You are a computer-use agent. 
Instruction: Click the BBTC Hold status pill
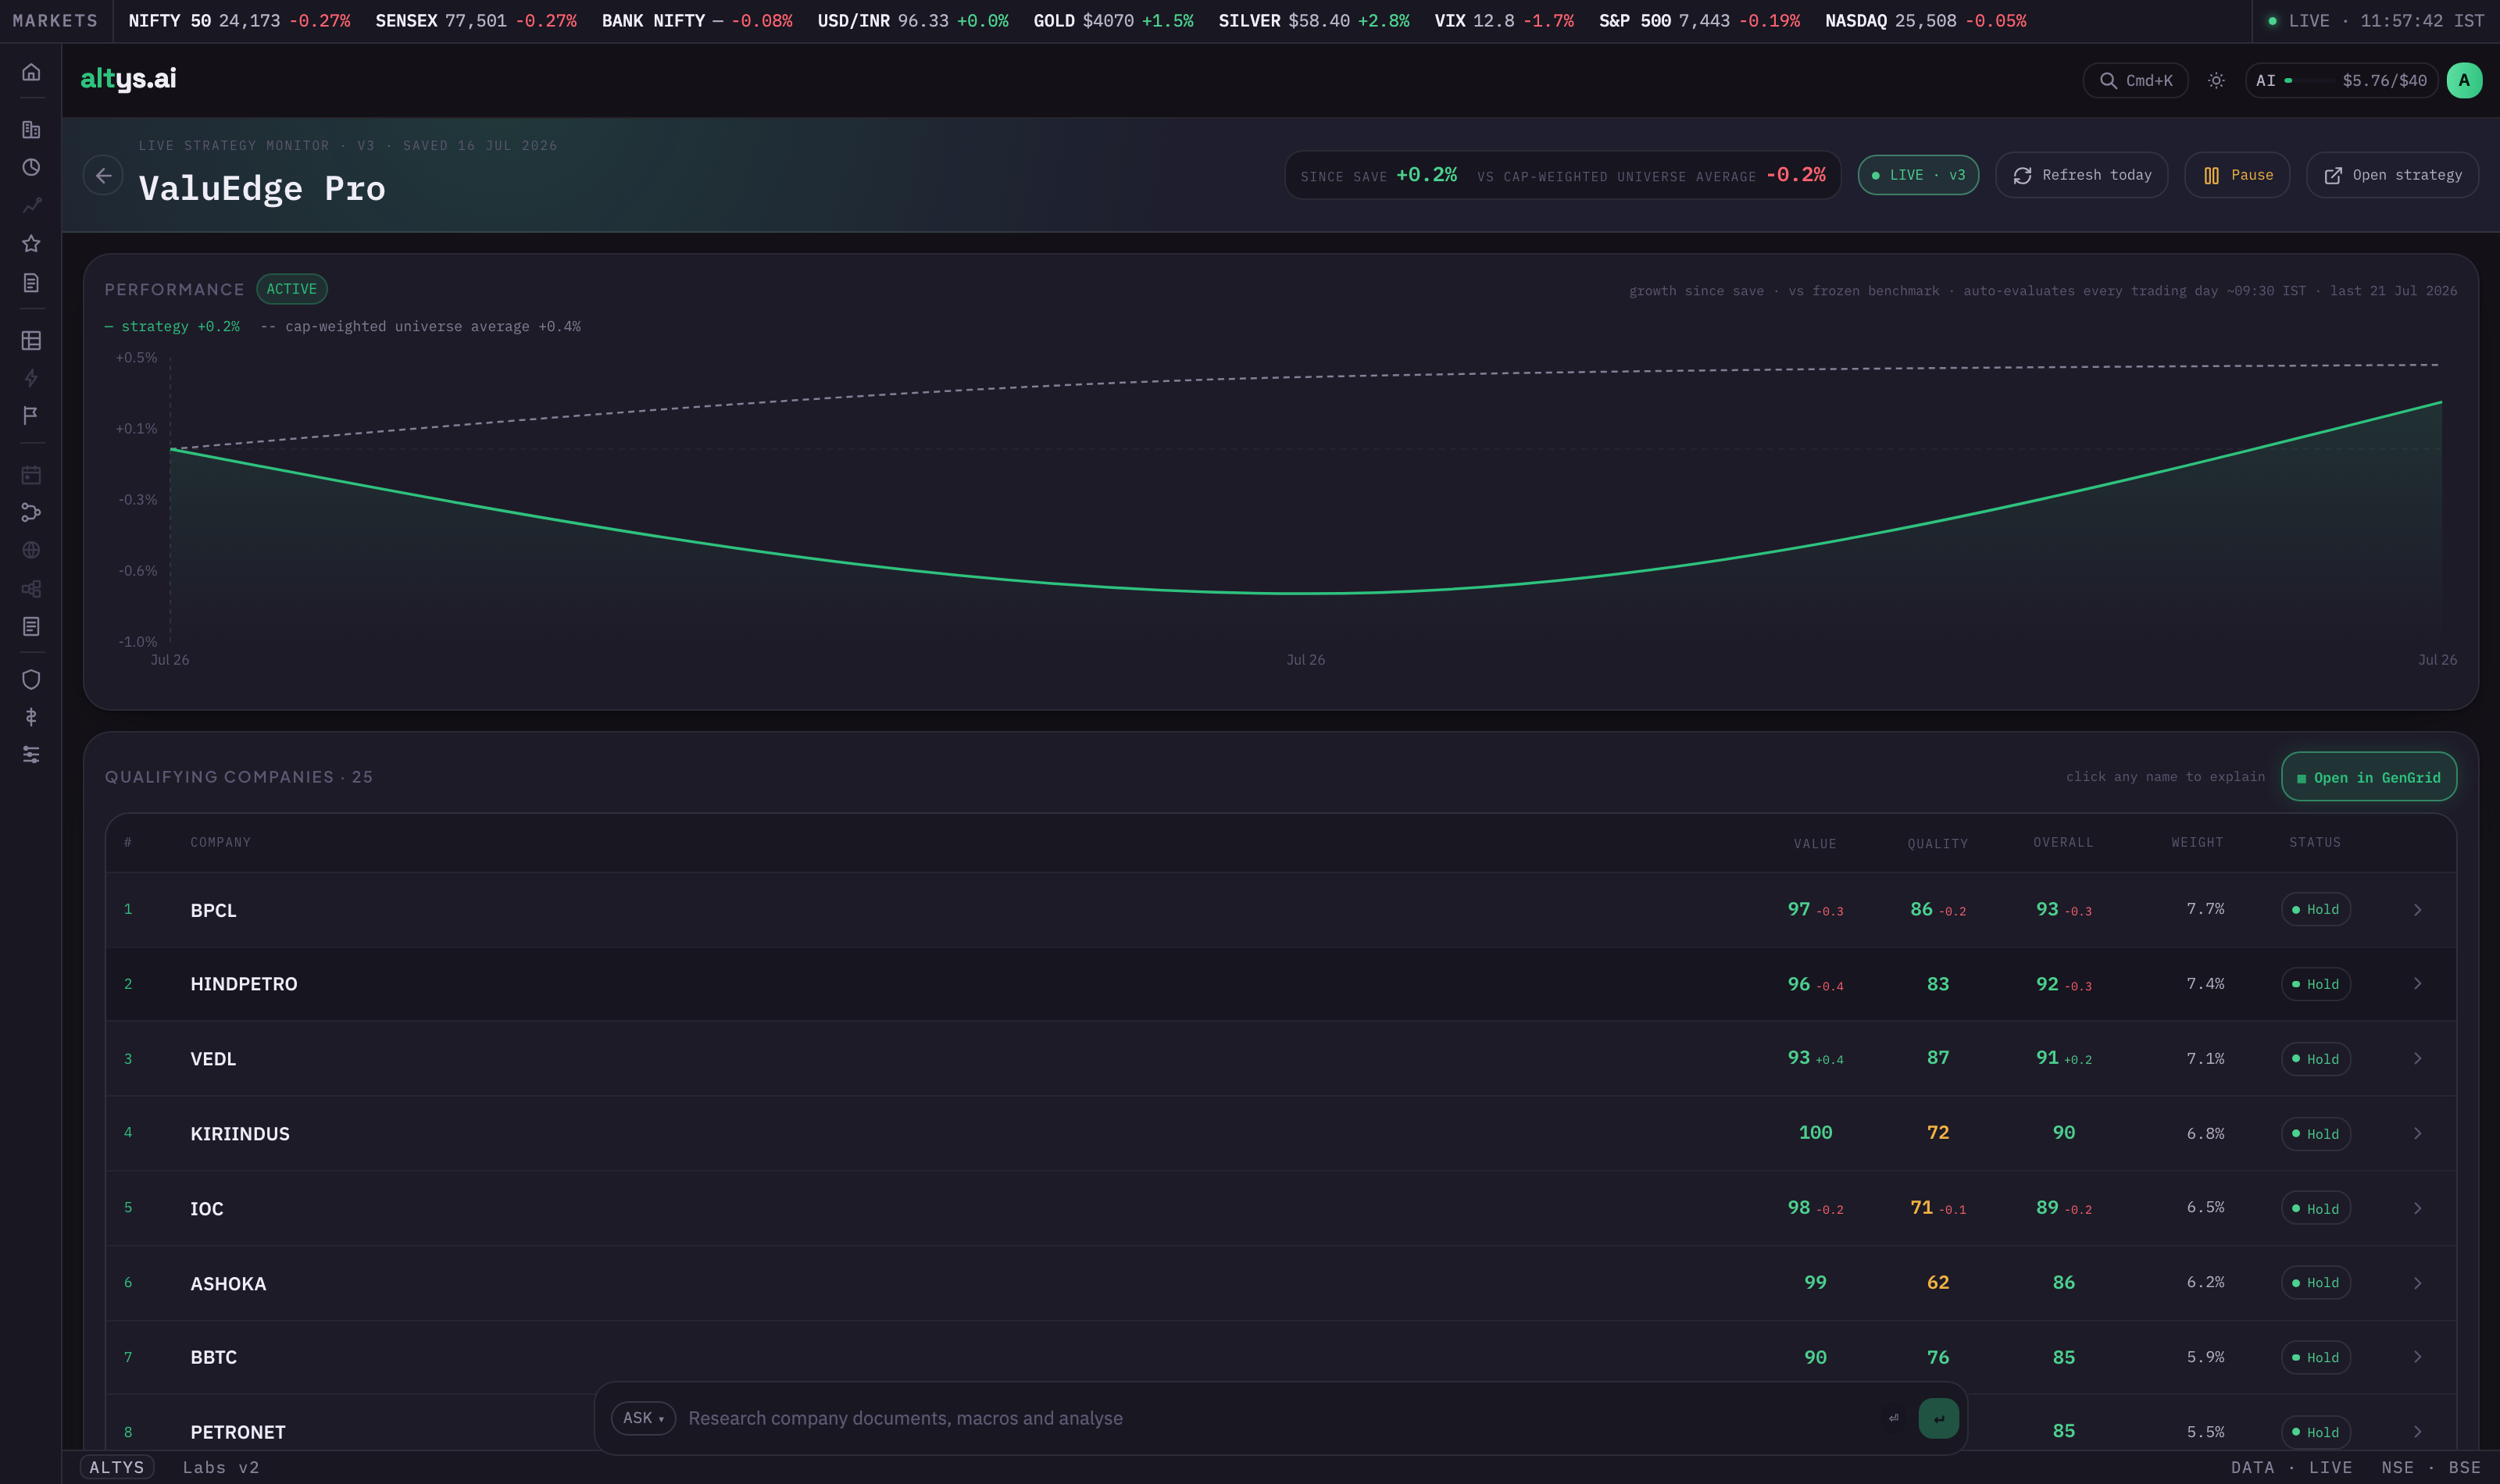point(2315,1357)
